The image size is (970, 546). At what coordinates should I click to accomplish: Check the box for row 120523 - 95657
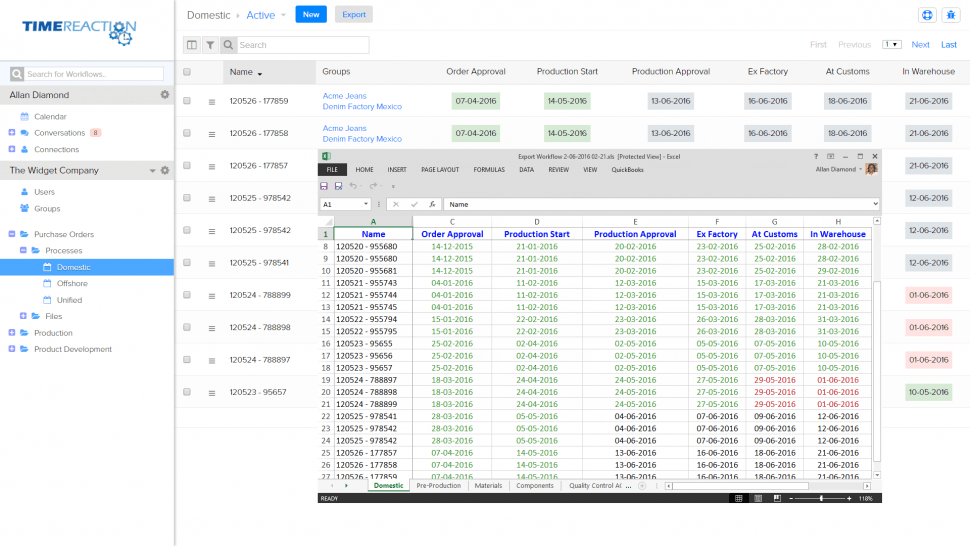click(187, 392)
